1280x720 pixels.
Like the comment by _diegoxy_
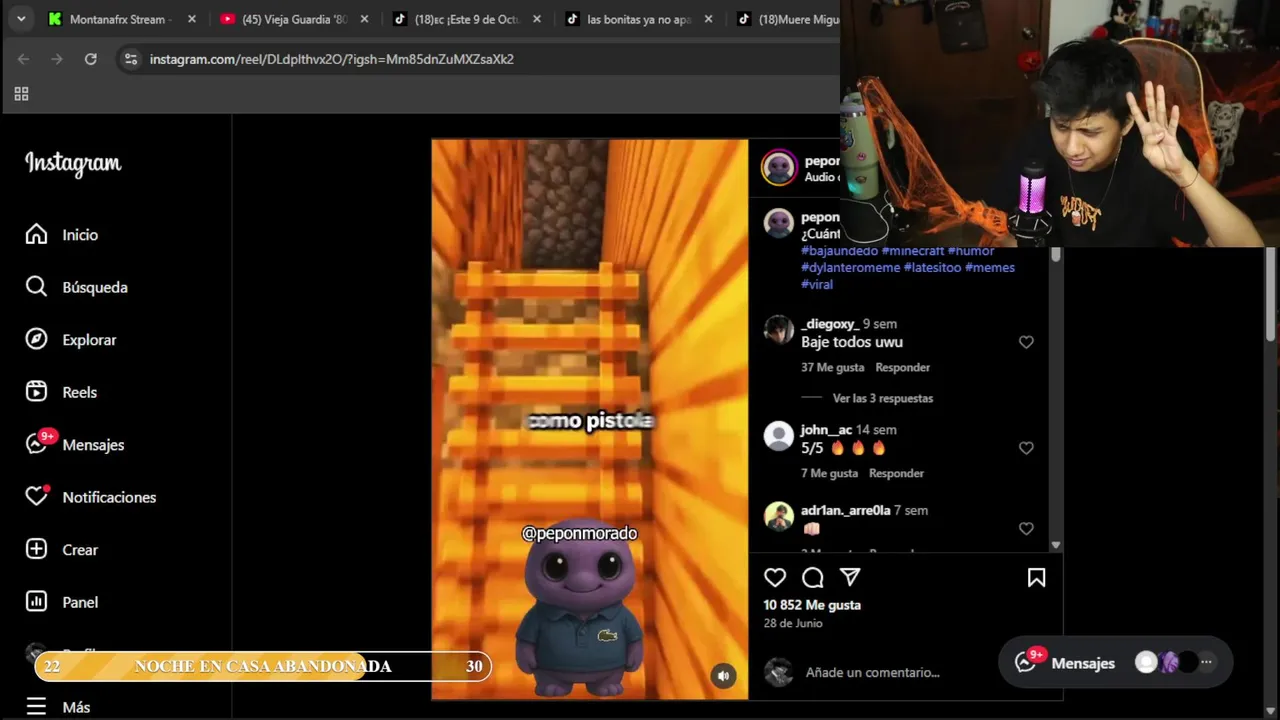click(1026, 342)
